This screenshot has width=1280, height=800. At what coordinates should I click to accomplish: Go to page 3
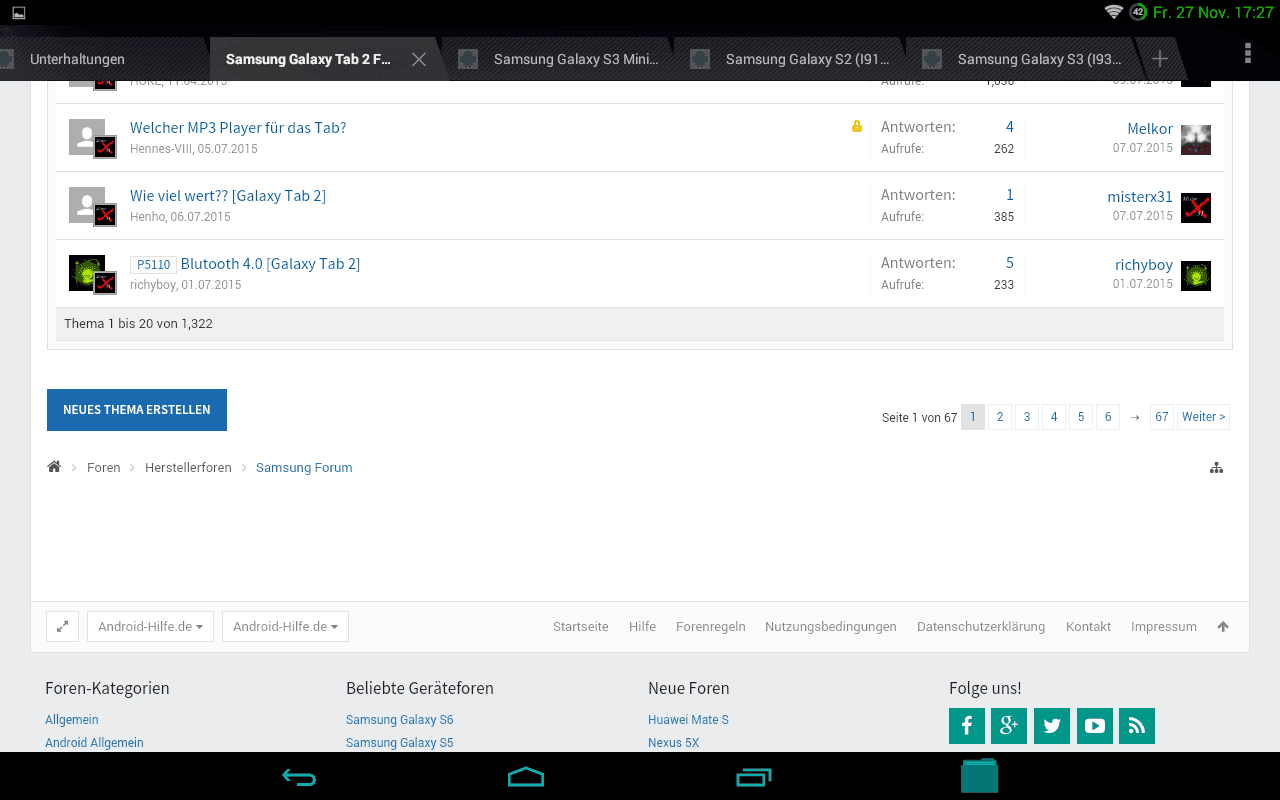[x=1027, y=417]
